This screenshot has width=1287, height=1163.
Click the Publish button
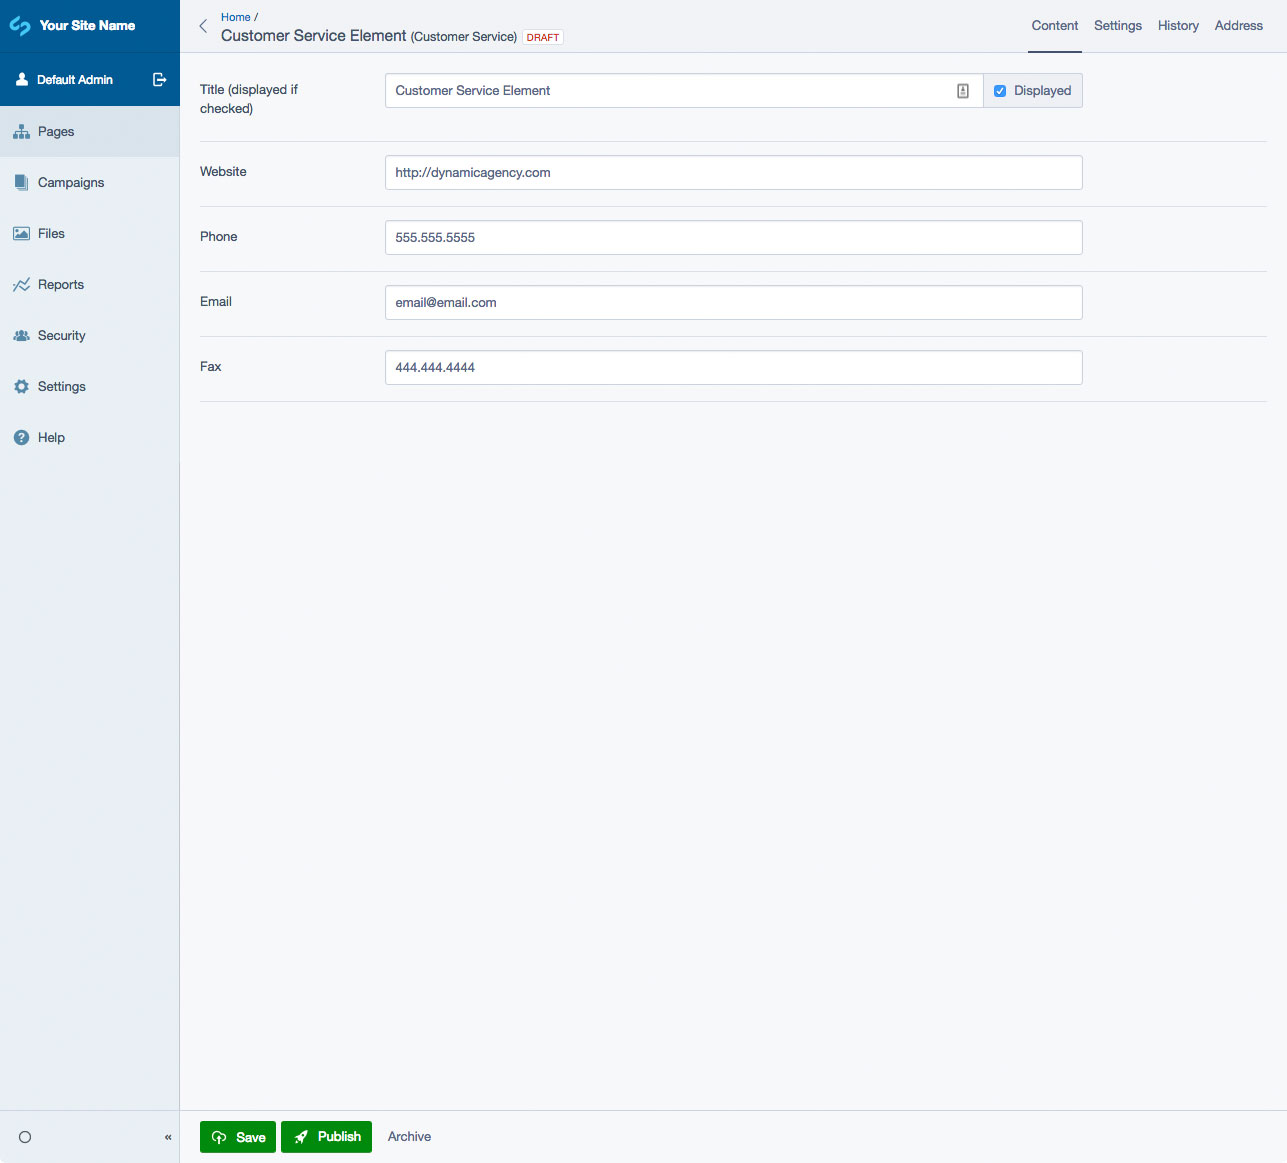point(327,1137)
